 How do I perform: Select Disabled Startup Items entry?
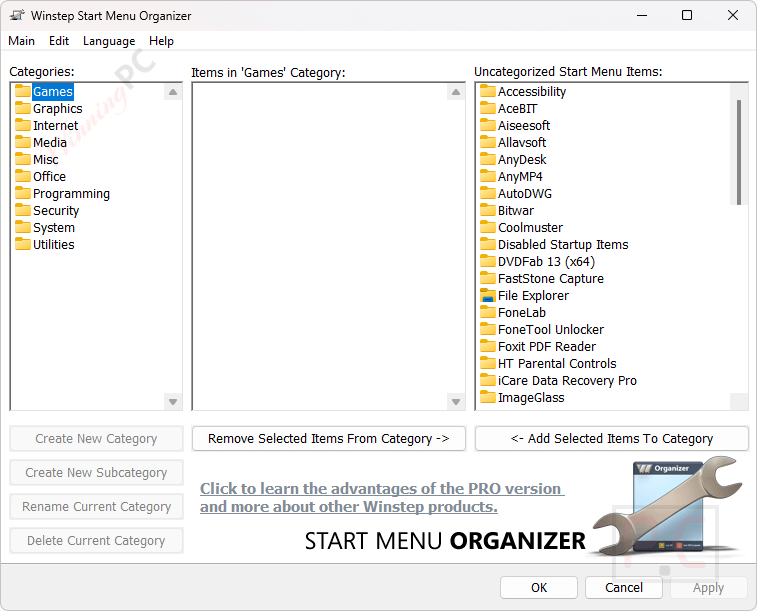click(x=563, y=244)
